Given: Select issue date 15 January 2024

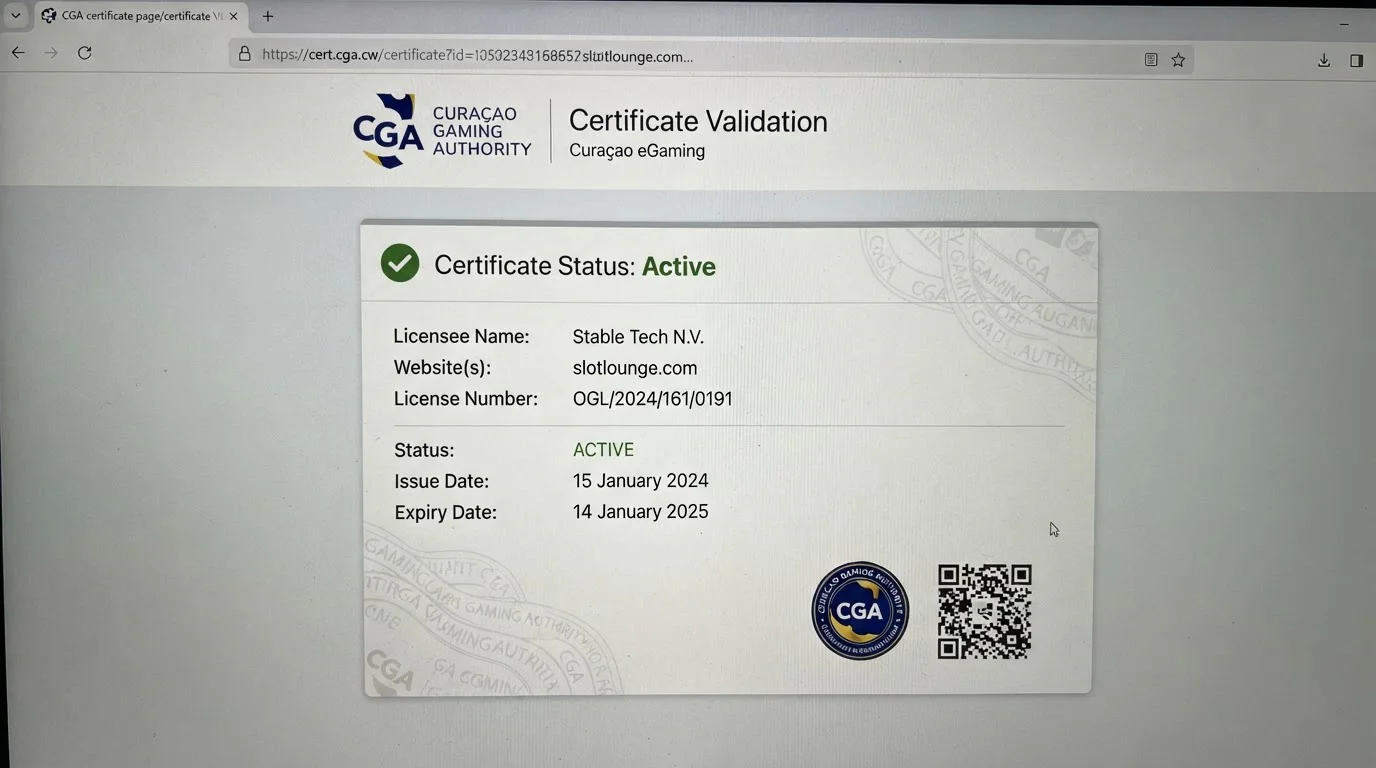Looking at the screenshot, I should click(640, 481).
